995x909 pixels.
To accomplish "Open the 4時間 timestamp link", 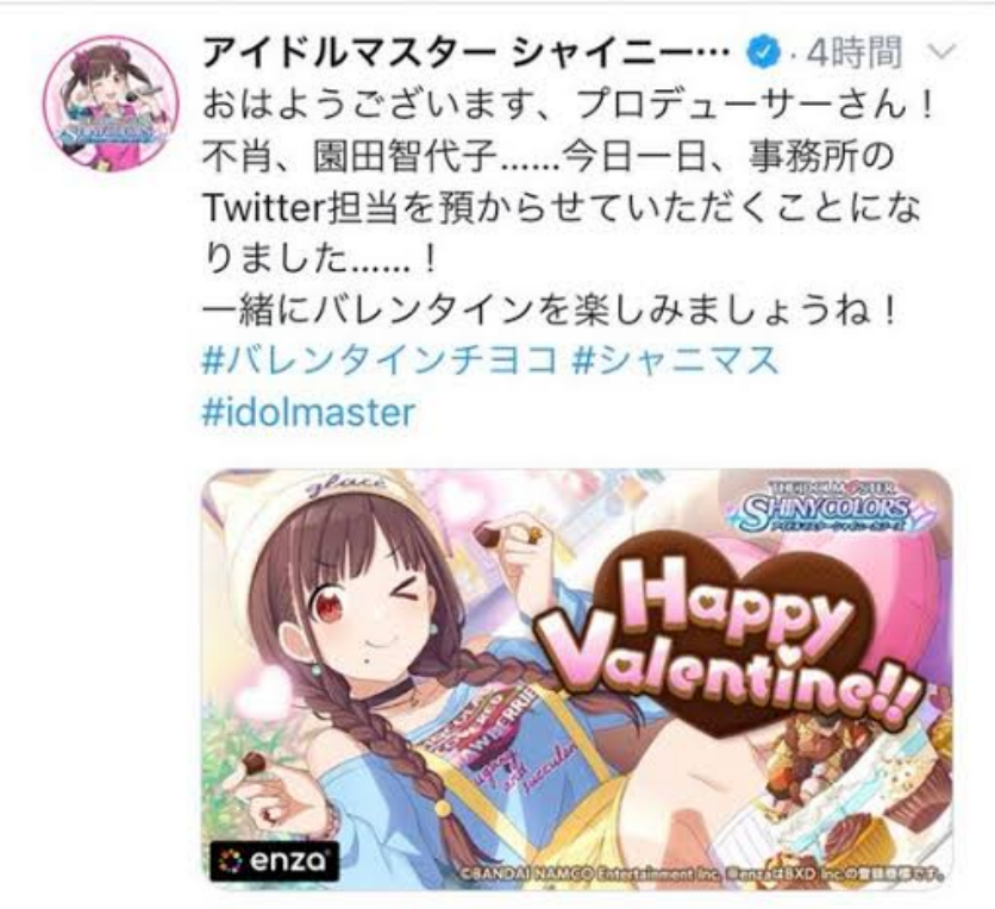I will (852, 53).
